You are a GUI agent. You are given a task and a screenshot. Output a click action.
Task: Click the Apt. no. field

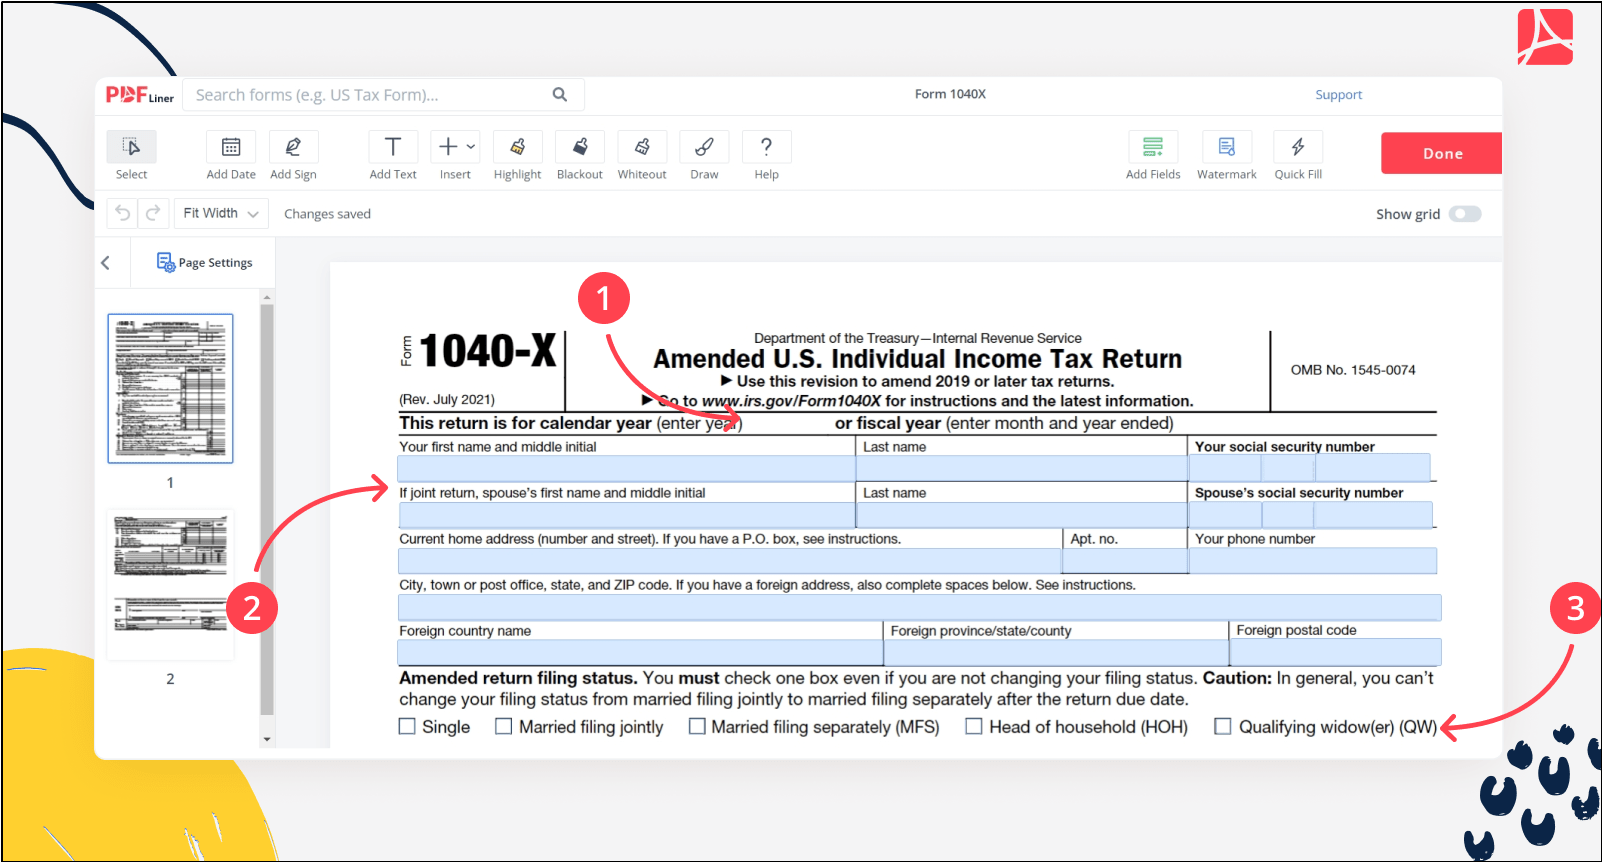tap(1125, 561)
